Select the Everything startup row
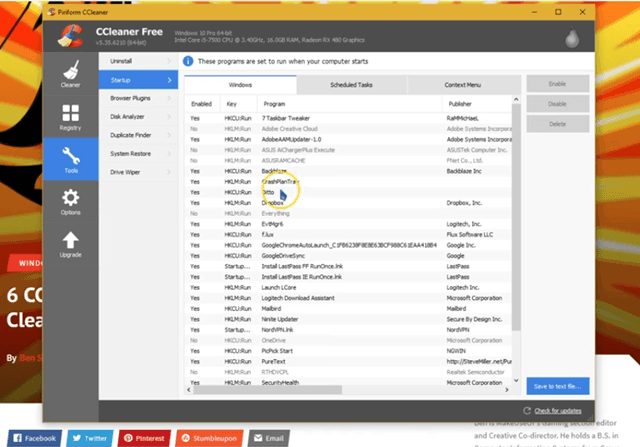Screen dimensions: 640x447 pos(349,213)
